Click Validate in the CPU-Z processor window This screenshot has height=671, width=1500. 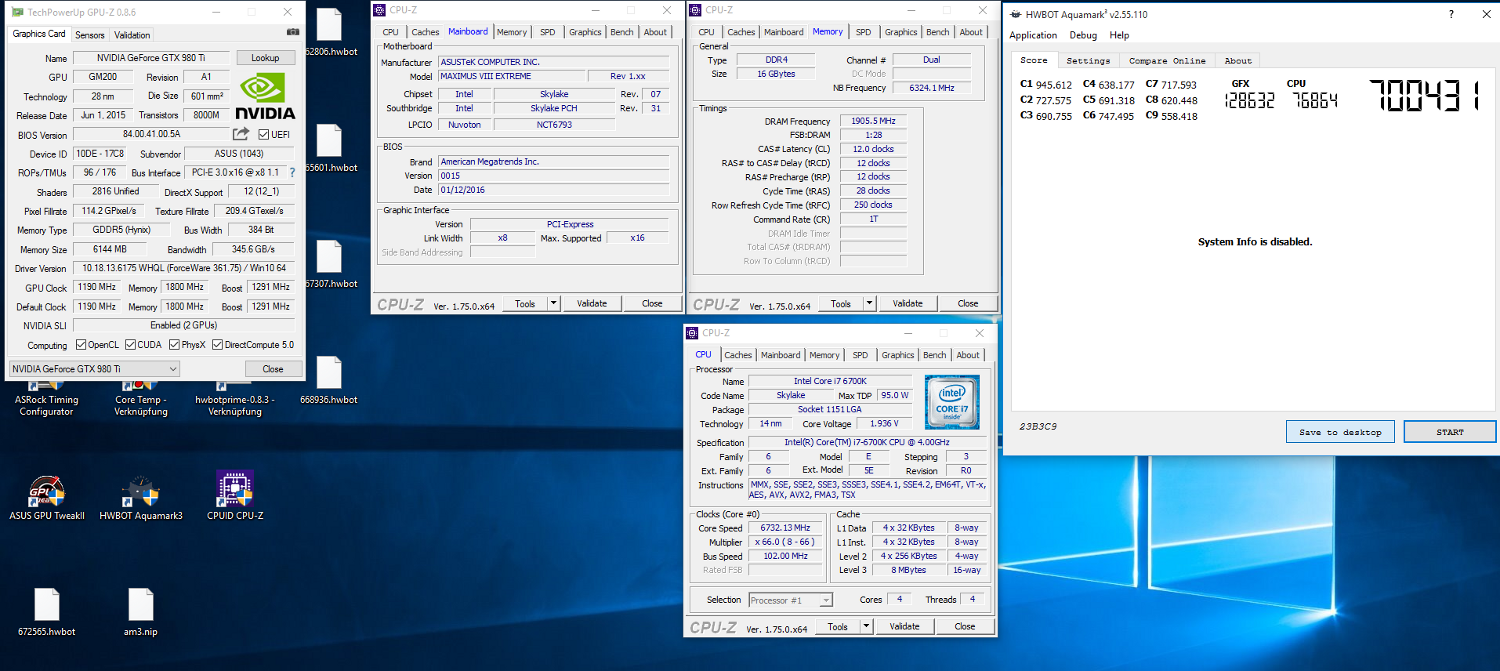[x=904, y=626]
